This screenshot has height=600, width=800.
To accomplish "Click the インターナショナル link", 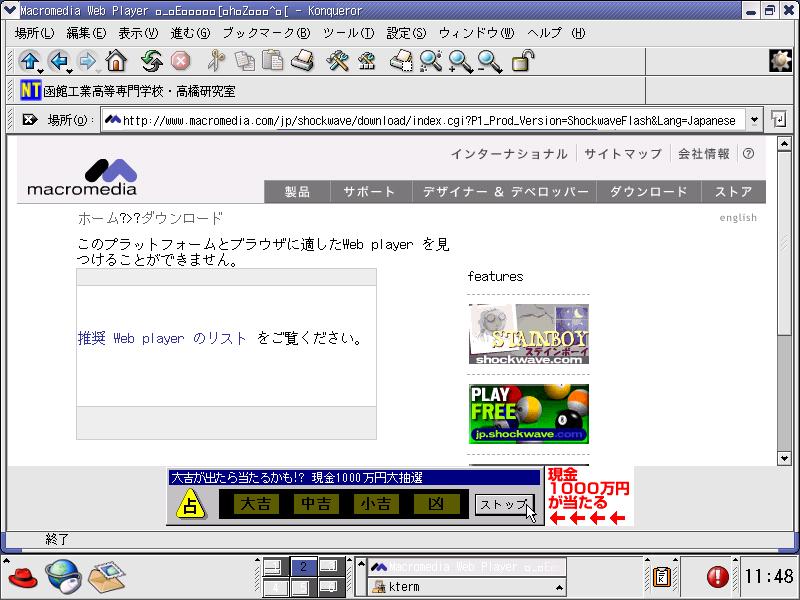I will 509,154.
